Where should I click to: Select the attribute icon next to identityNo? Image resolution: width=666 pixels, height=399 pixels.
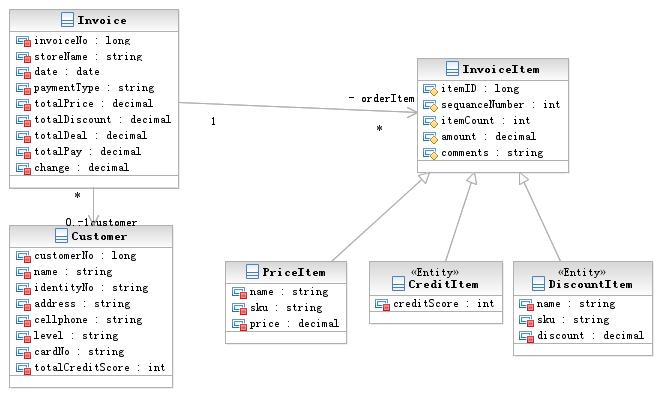click(x=23, y=289)
